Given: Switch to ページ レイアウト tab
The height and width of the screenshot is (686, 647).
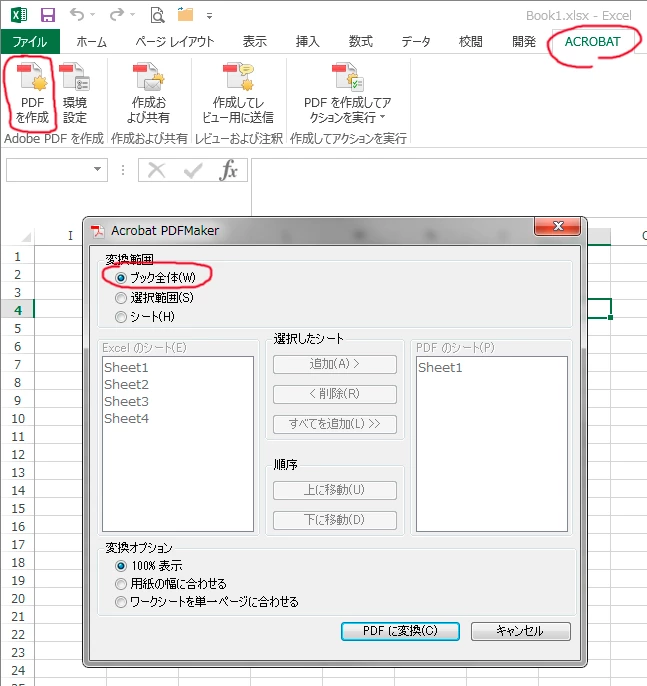Looking at the screenshot, I should click(x=175, y=42).
